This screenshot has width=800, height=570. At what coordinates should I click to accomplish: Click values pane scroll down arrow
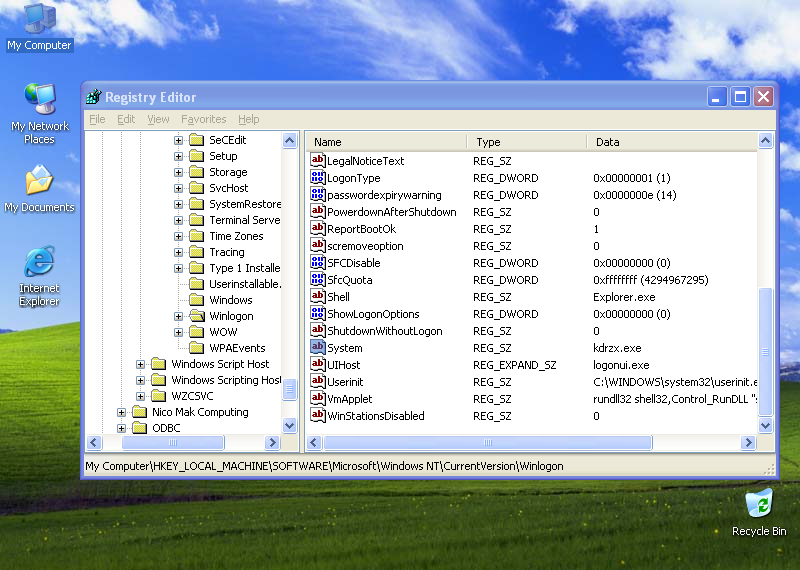pyautogui.click(x=765, y=425)
